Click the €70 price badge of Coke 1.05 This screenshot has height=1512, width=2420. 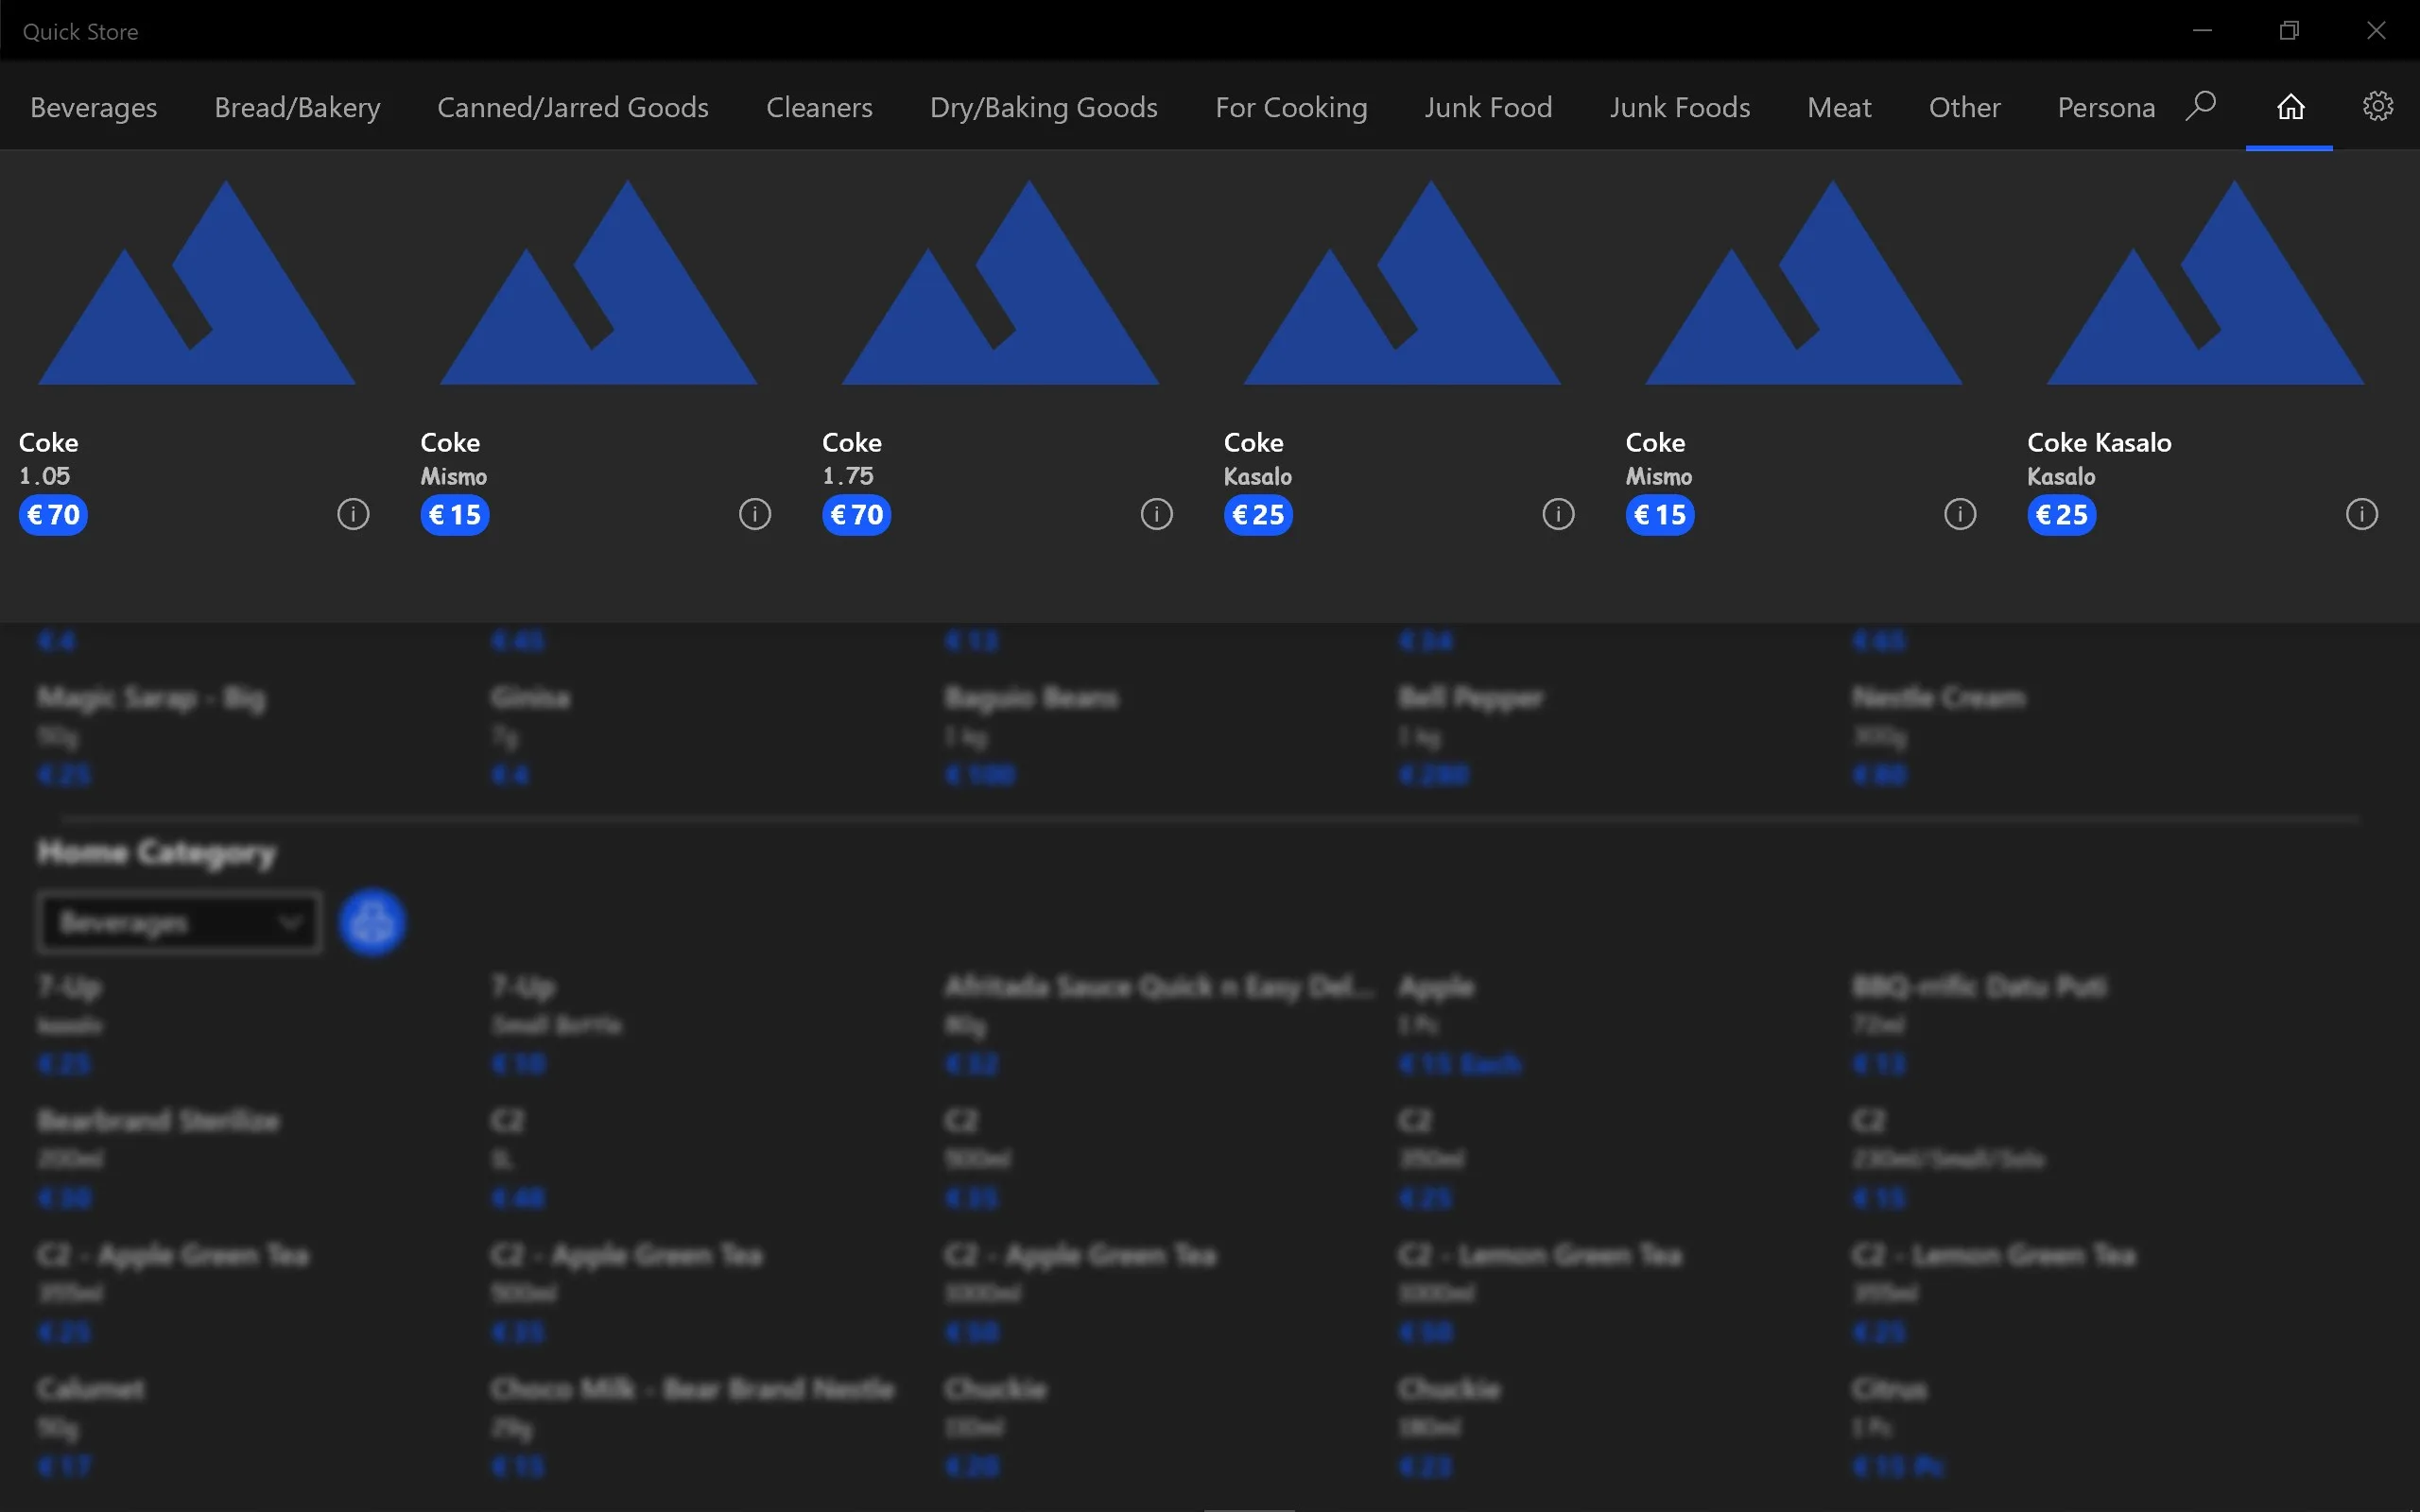[x=53, y=515]
